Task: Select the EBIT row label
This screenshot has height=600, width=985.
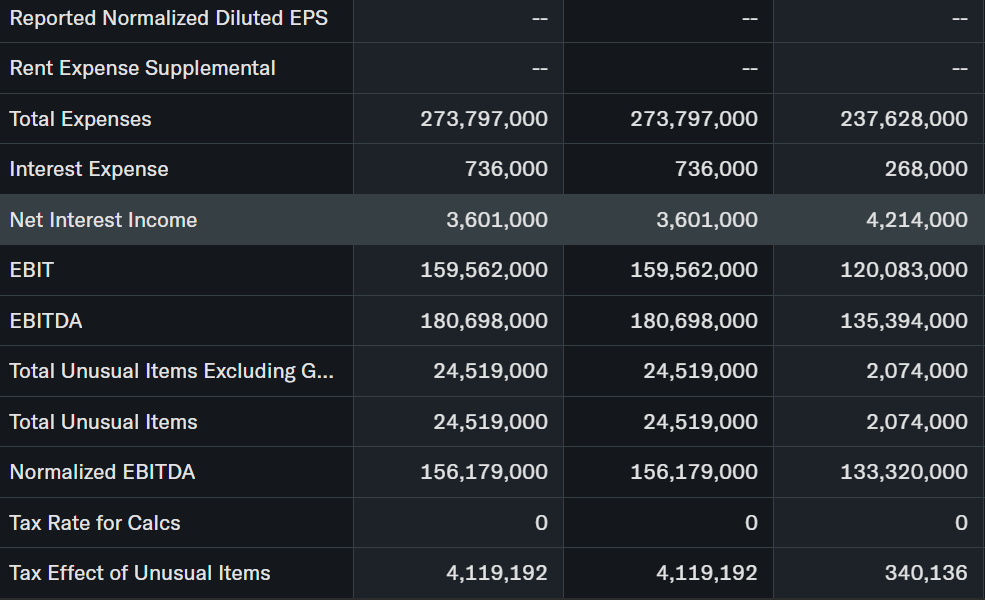Action: tap(31, 270)
